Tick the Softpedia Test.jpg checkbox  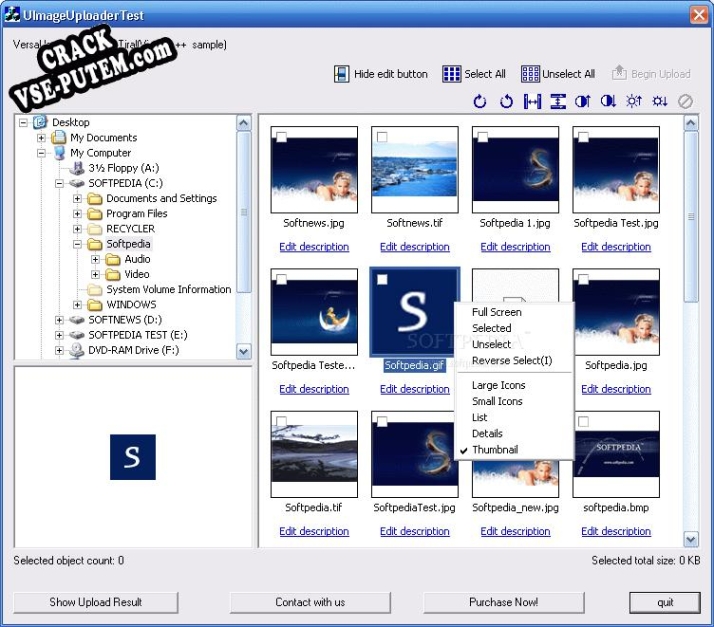pos(584,137)
